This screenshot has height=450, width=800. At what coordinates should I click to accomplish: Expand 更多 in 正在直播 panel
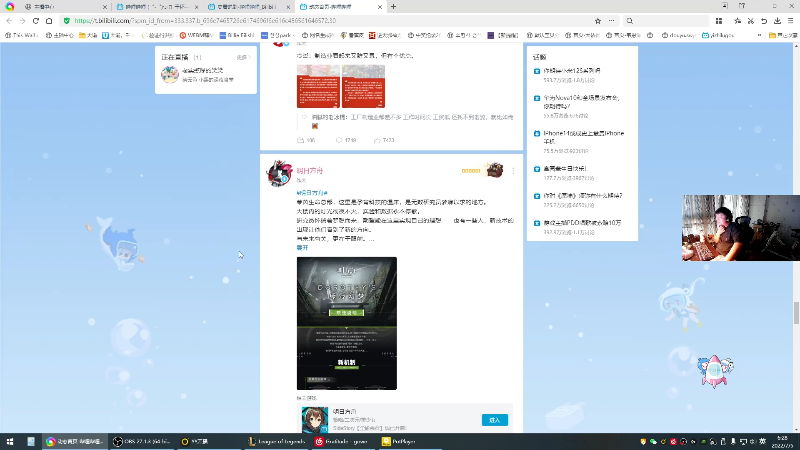(243, 57)
